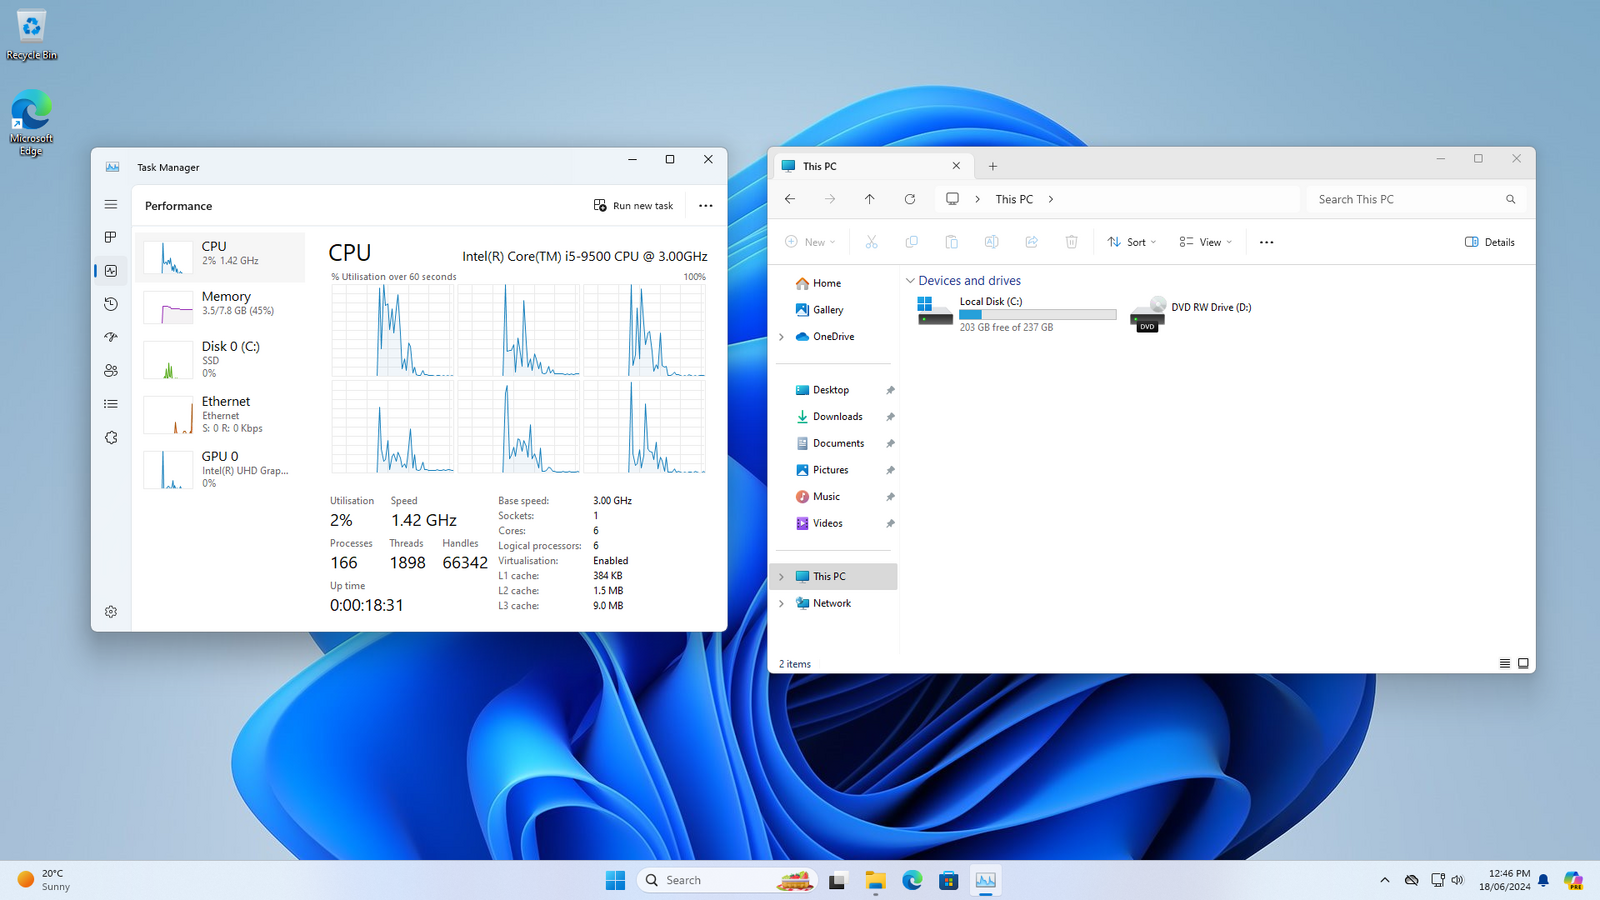
Task: Show hidden system tray icons
Action: coord(1385,880)
